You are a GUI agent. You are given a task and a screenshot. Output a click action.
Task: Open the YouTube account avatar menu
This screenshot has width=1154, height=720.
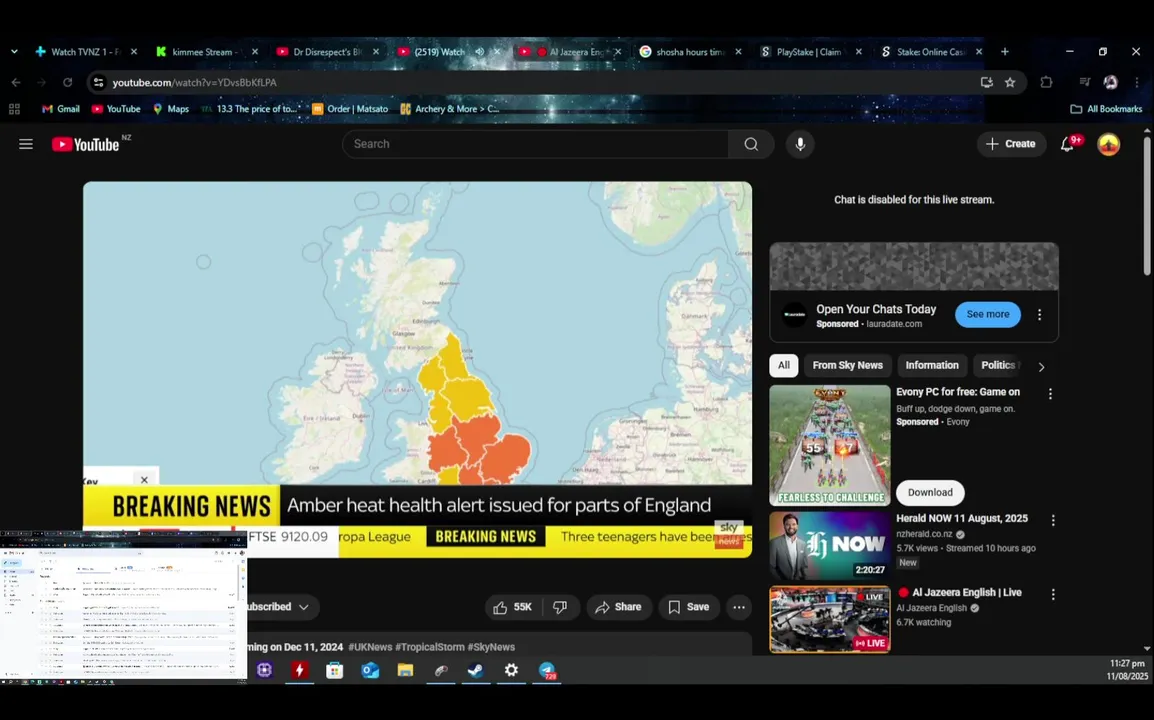click(x=1108, y=144)
